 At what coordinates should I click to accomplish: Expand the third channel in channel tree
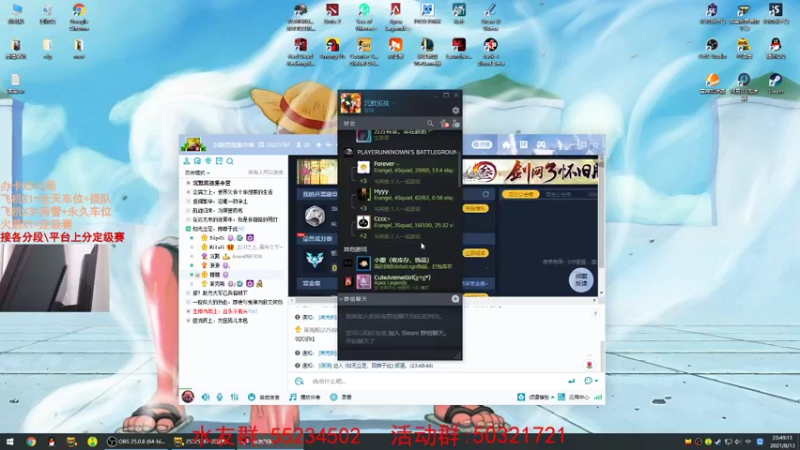(188, 201)
